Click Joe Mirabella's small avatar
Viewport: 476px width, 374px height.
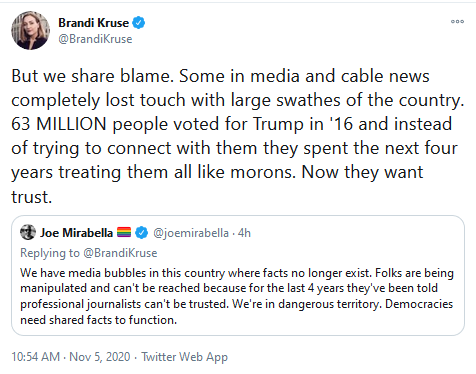(28, 232)
